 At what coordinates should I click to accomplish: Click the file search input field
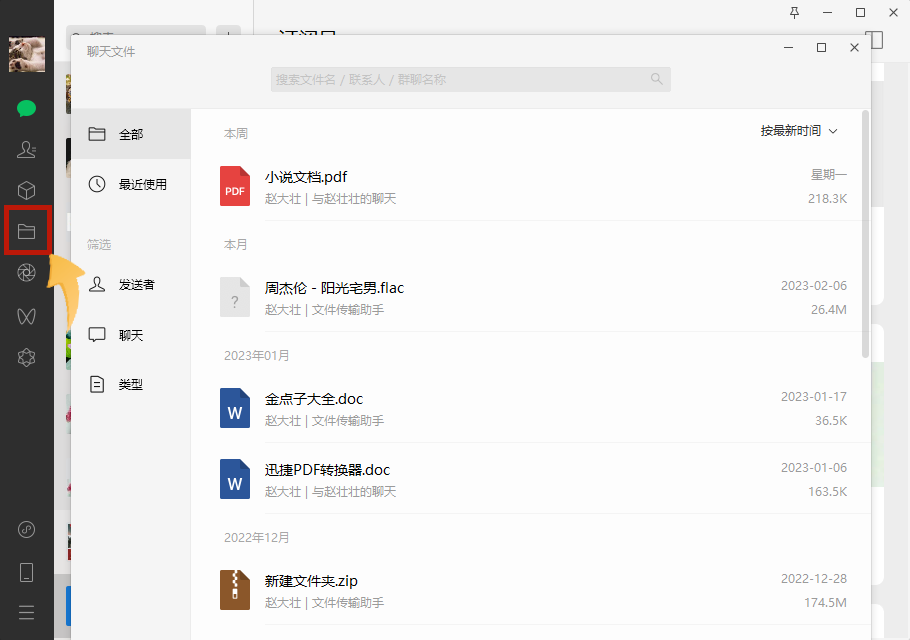point(471,79)
